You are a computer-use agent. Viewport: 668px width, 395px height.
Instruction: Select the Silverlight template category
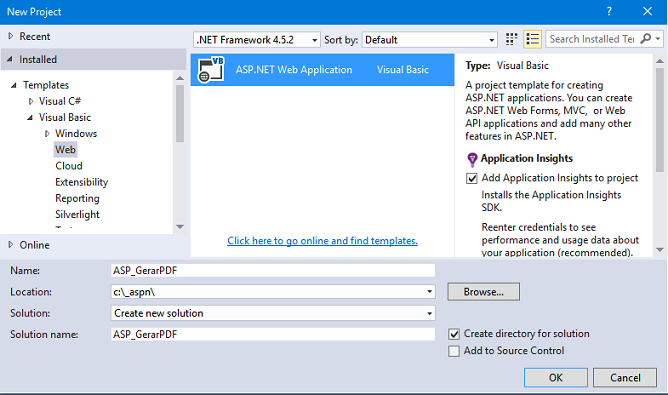(77, 214)
